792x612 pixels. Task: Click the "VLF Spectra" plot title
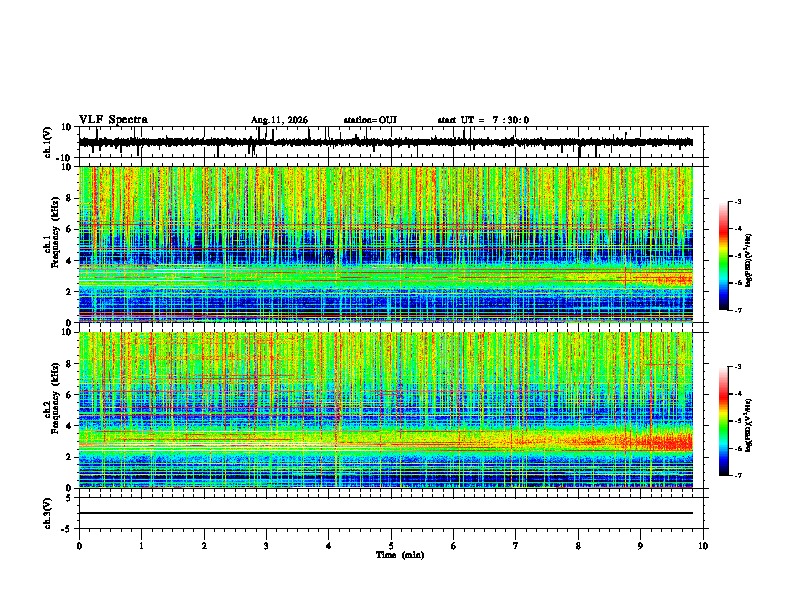click(113, 120)
